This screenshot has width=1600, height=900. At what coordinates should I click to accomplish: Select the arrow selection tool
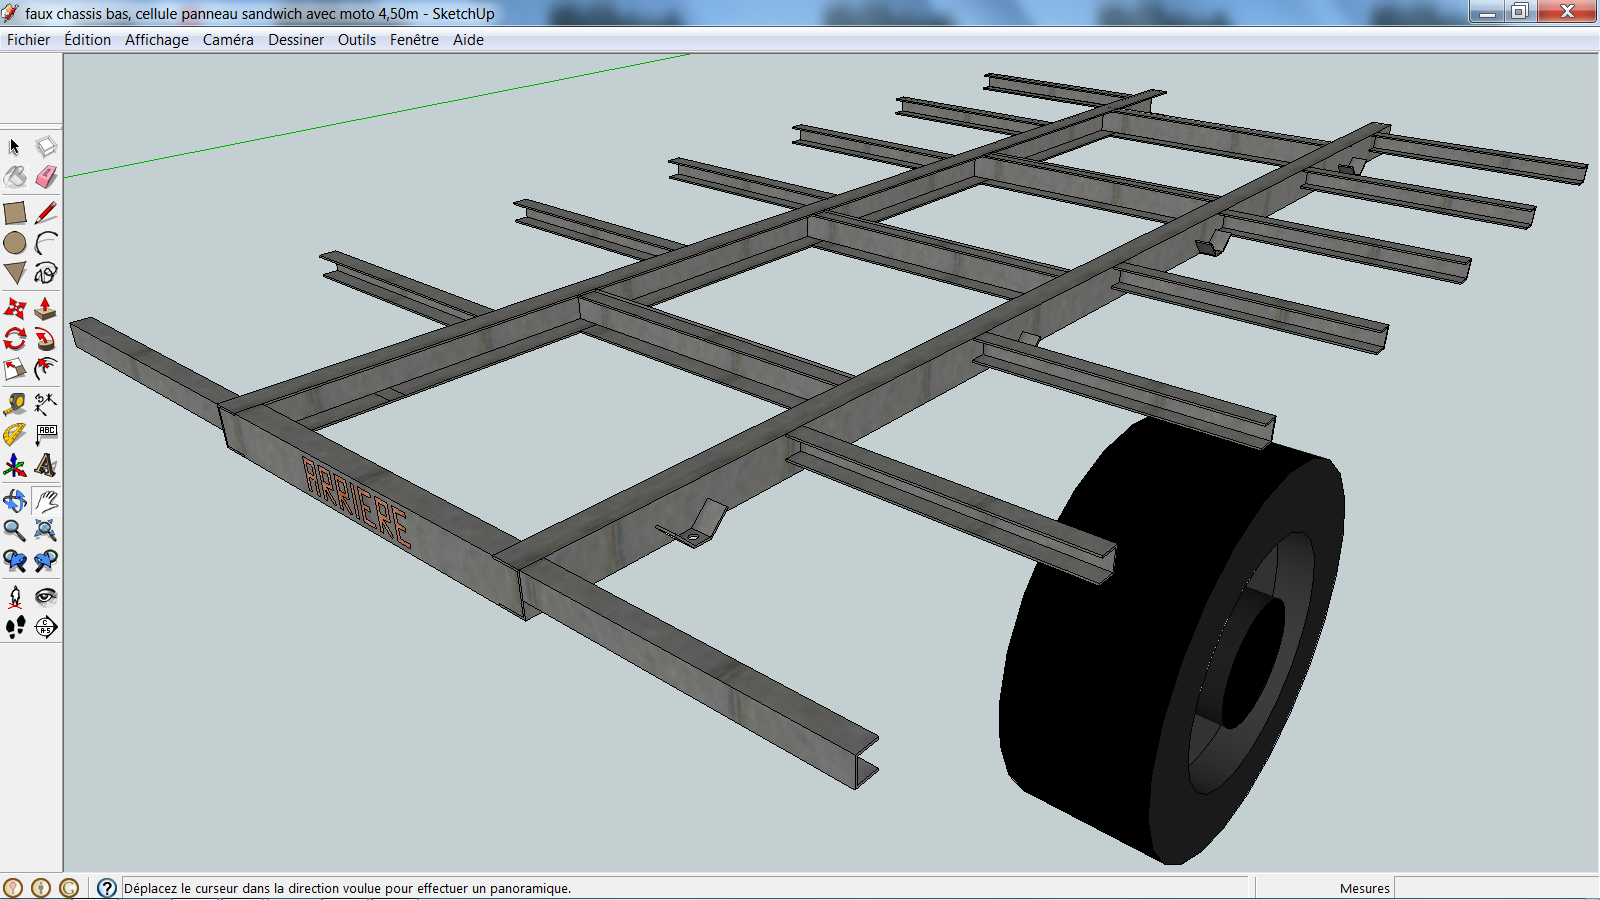point(15,147)
